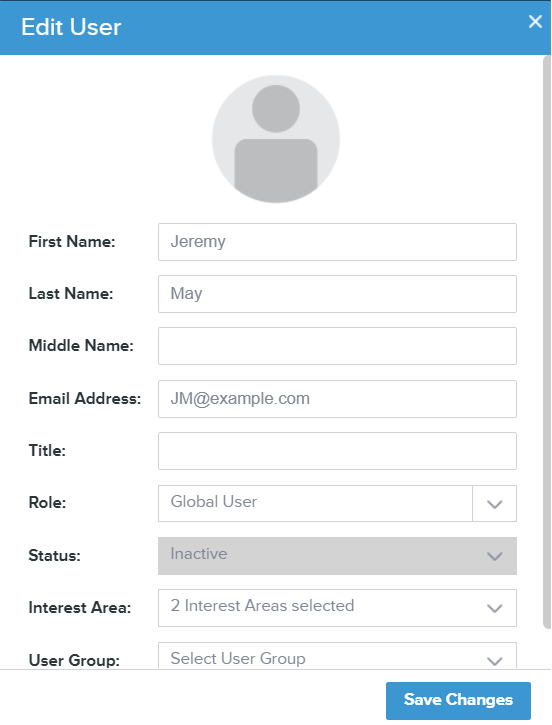Image resolution: width=552 pixels, height=725 pixels.
Task: Click the Email Address label
Action: [85, 399]
